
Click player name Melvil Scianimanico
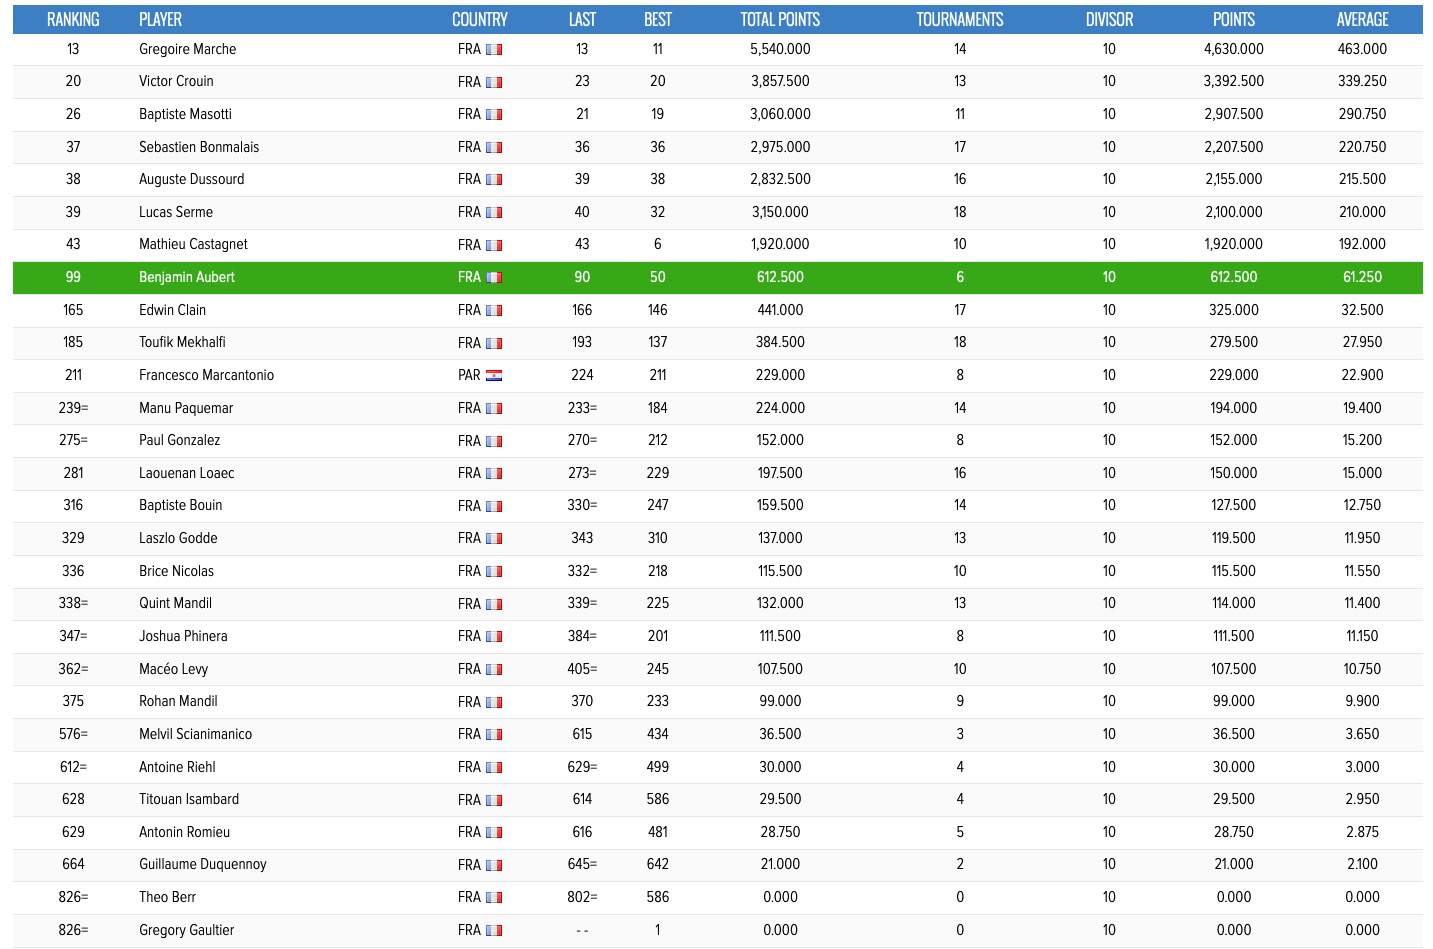pyautogui.click(x=195, y=734)
